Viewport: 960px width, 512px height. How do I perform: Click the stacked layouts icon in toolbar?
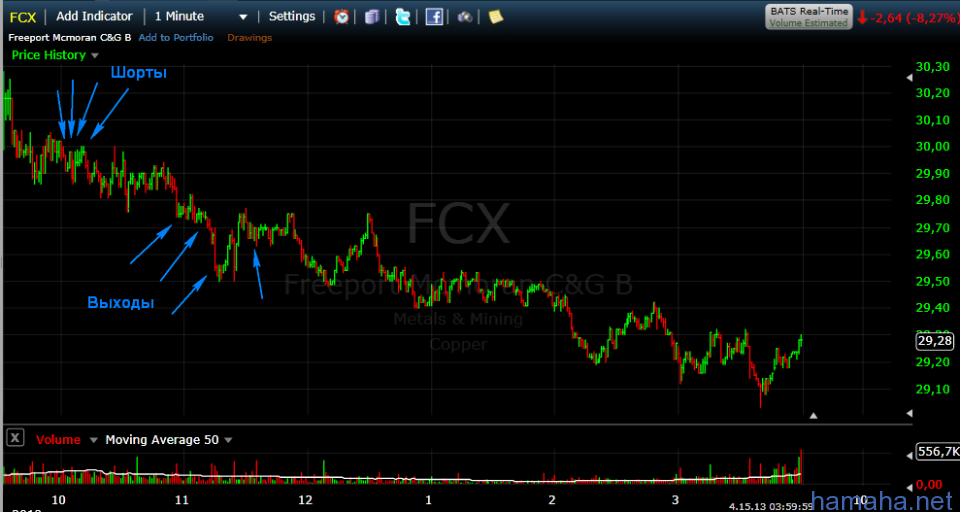click(x=372, y=17)
